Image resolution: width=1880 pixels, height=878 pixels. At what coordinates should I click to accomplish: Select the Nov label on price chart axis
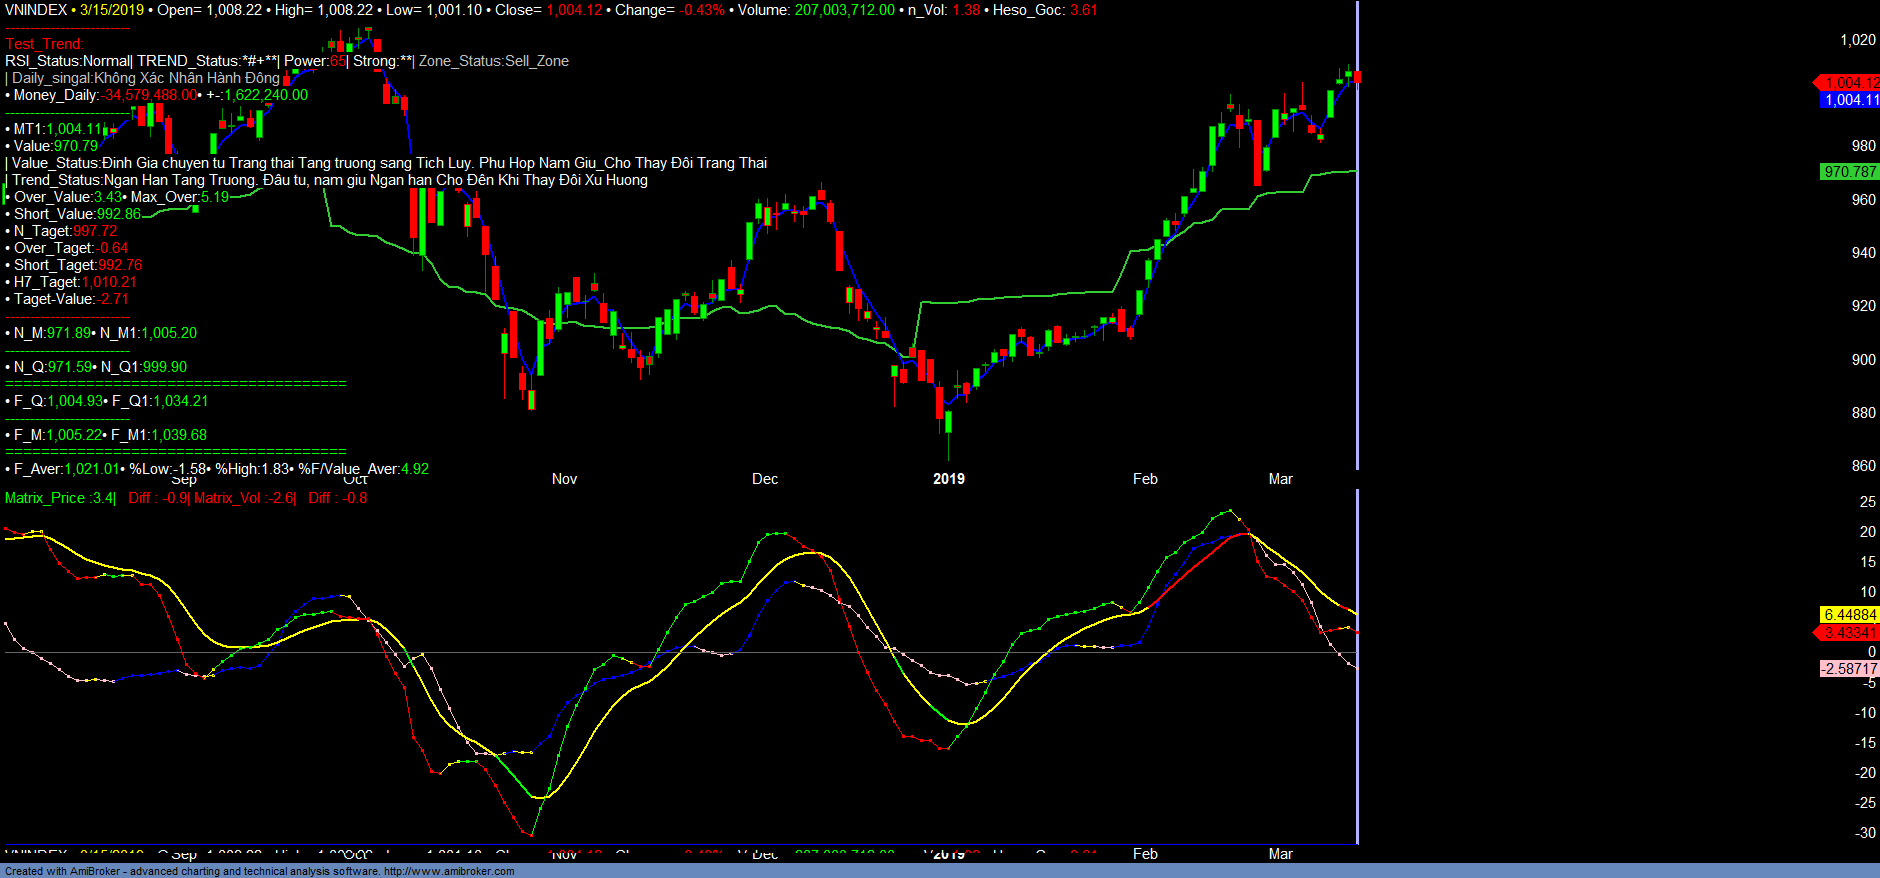click(564, 479)
